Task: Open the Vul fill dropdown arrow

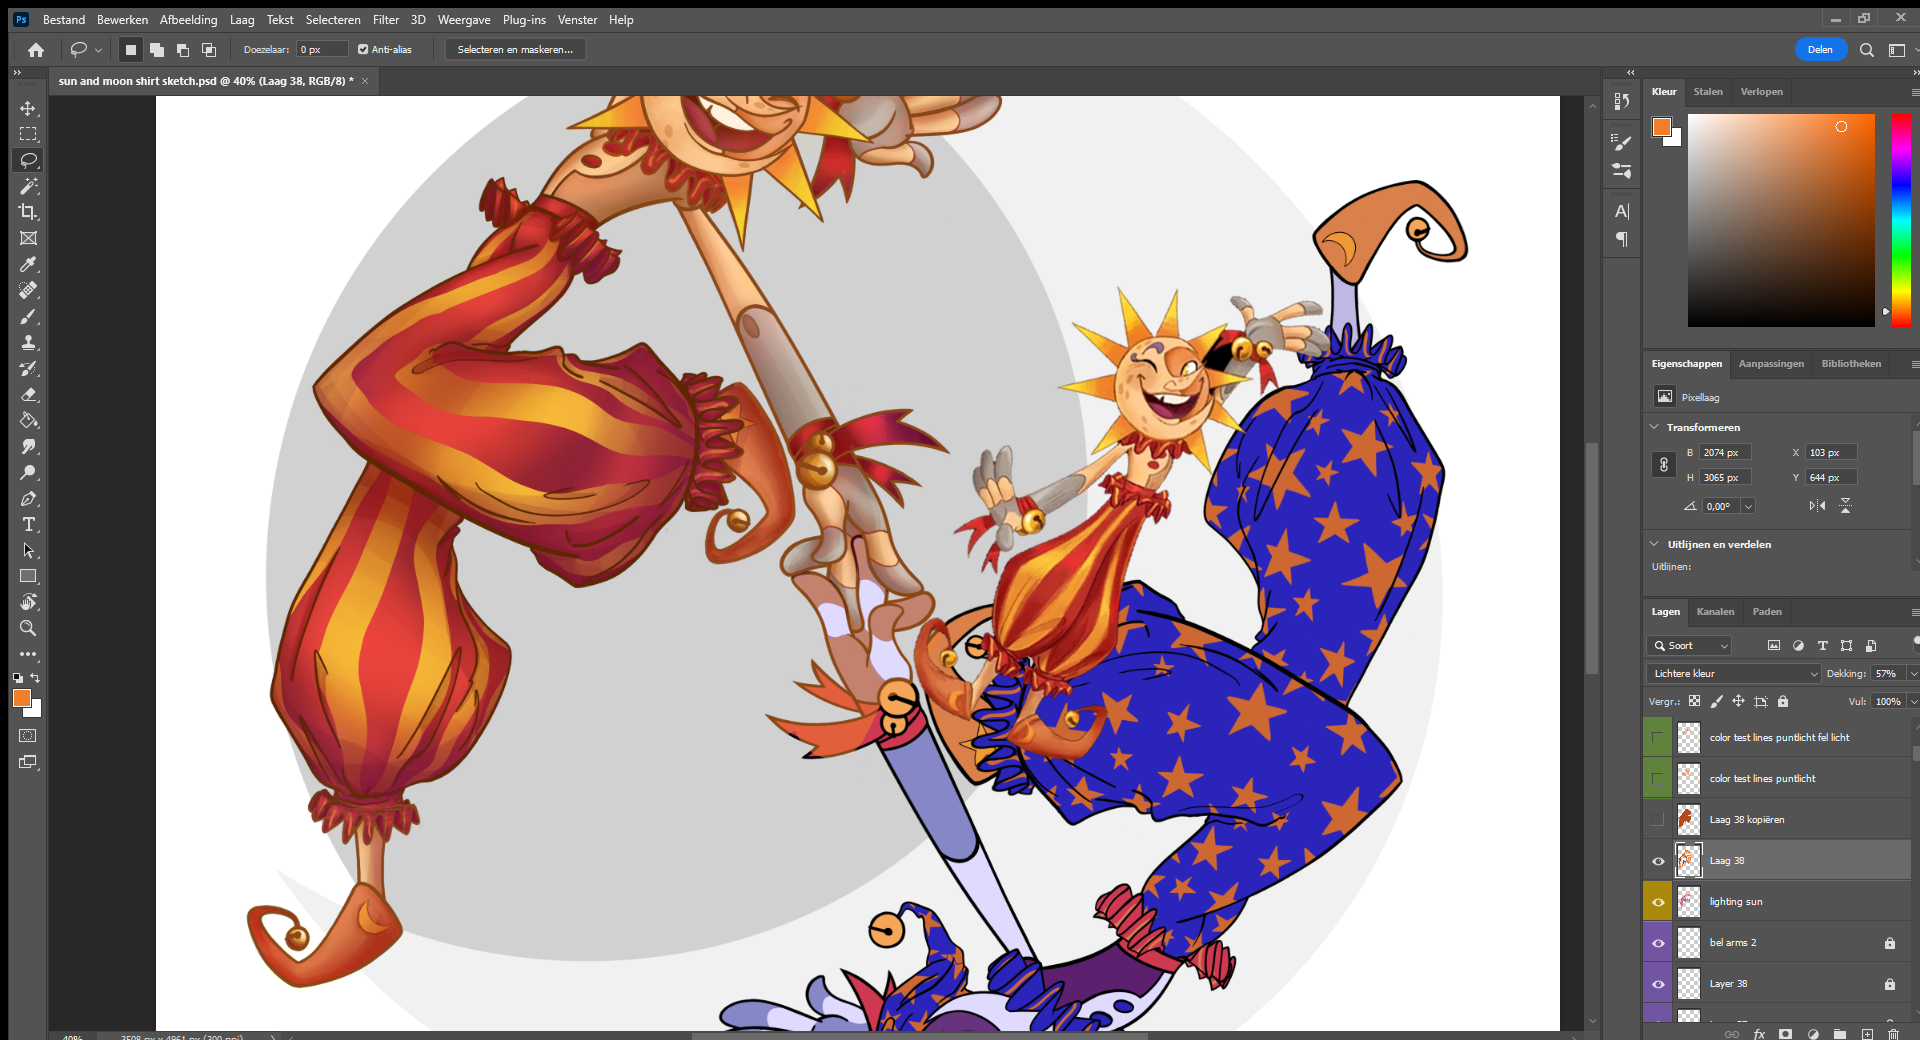Action: [x=1912, y=701]
